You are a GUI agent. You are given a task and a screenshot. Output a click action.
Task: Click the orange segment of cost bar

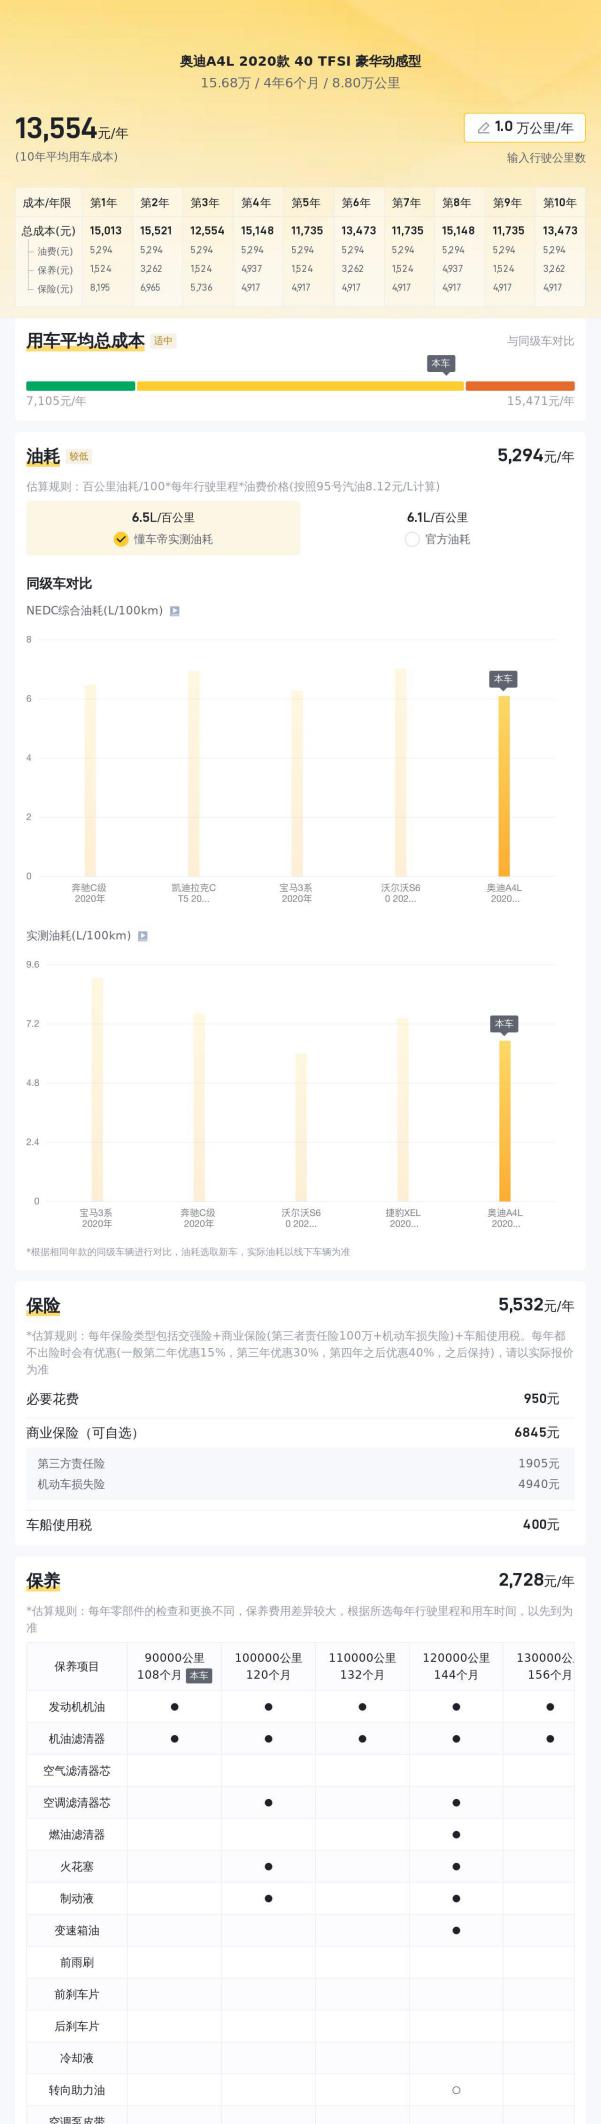point(520,386)
